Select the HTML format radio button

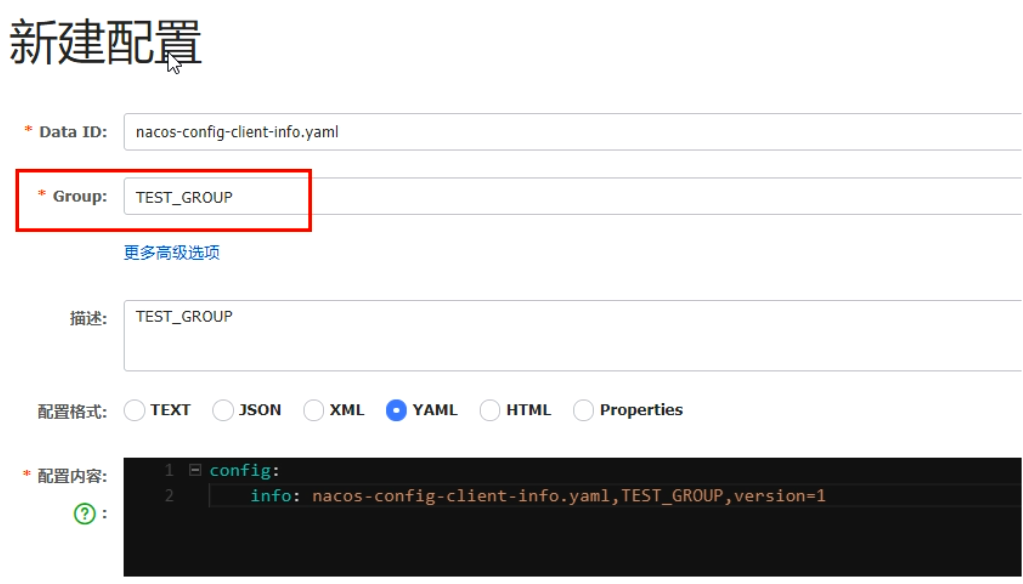[489, 410]
